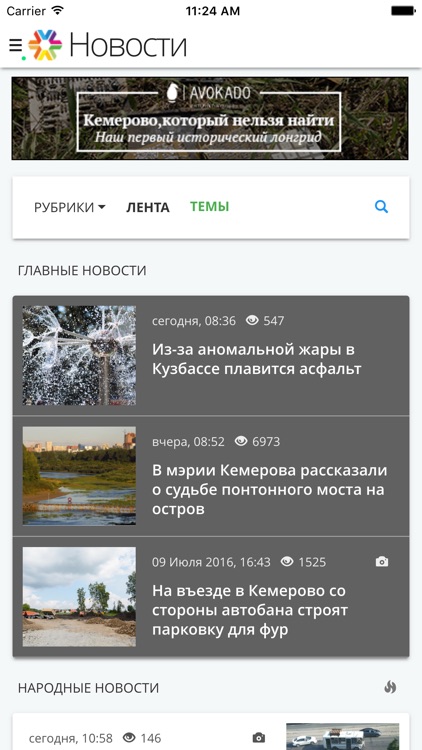Tap the eye views icon showing 547
Screen dimensions: 422x750
pos(252,320)
